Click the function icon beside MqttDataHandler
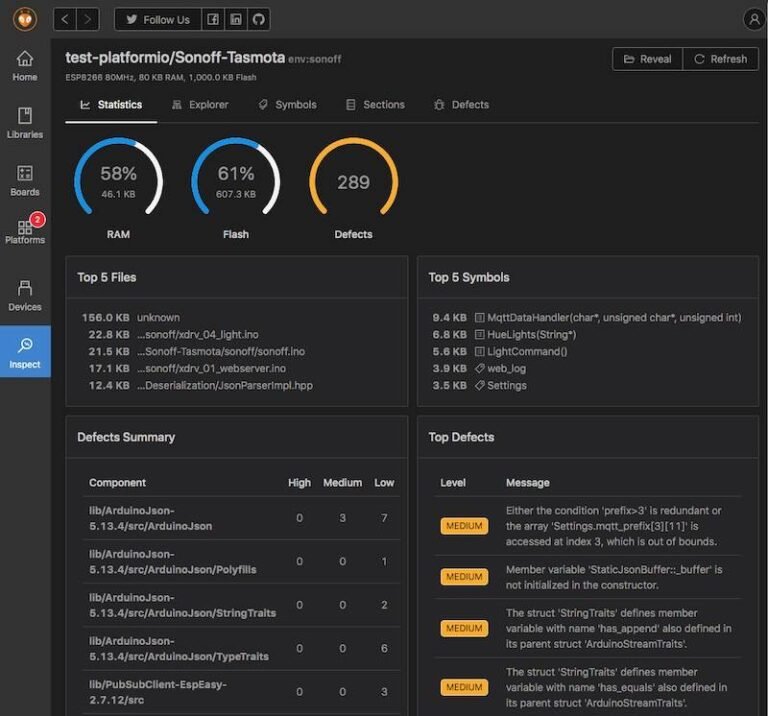768x716 pixels. point(480,318)
